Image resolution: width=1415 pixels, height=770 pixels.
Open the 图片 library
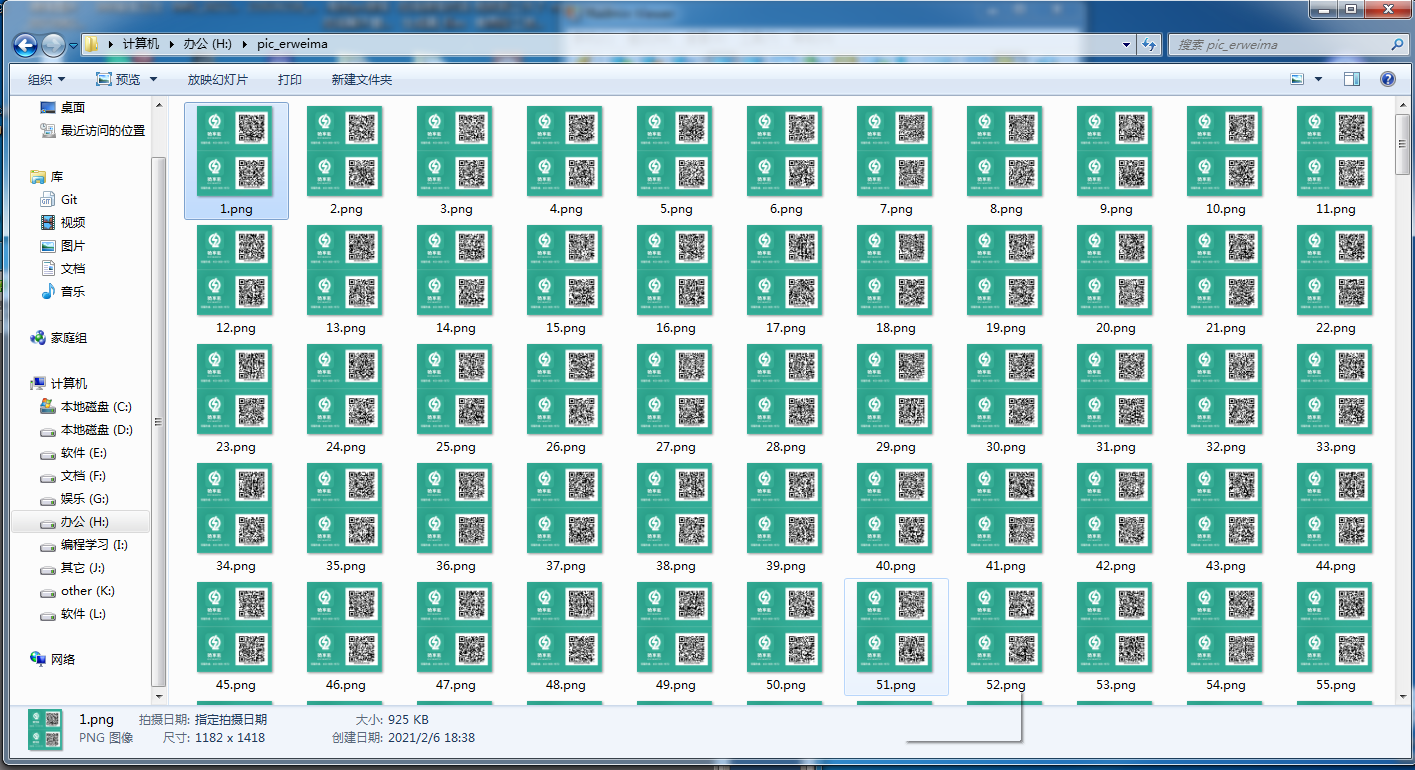point(63,245)
